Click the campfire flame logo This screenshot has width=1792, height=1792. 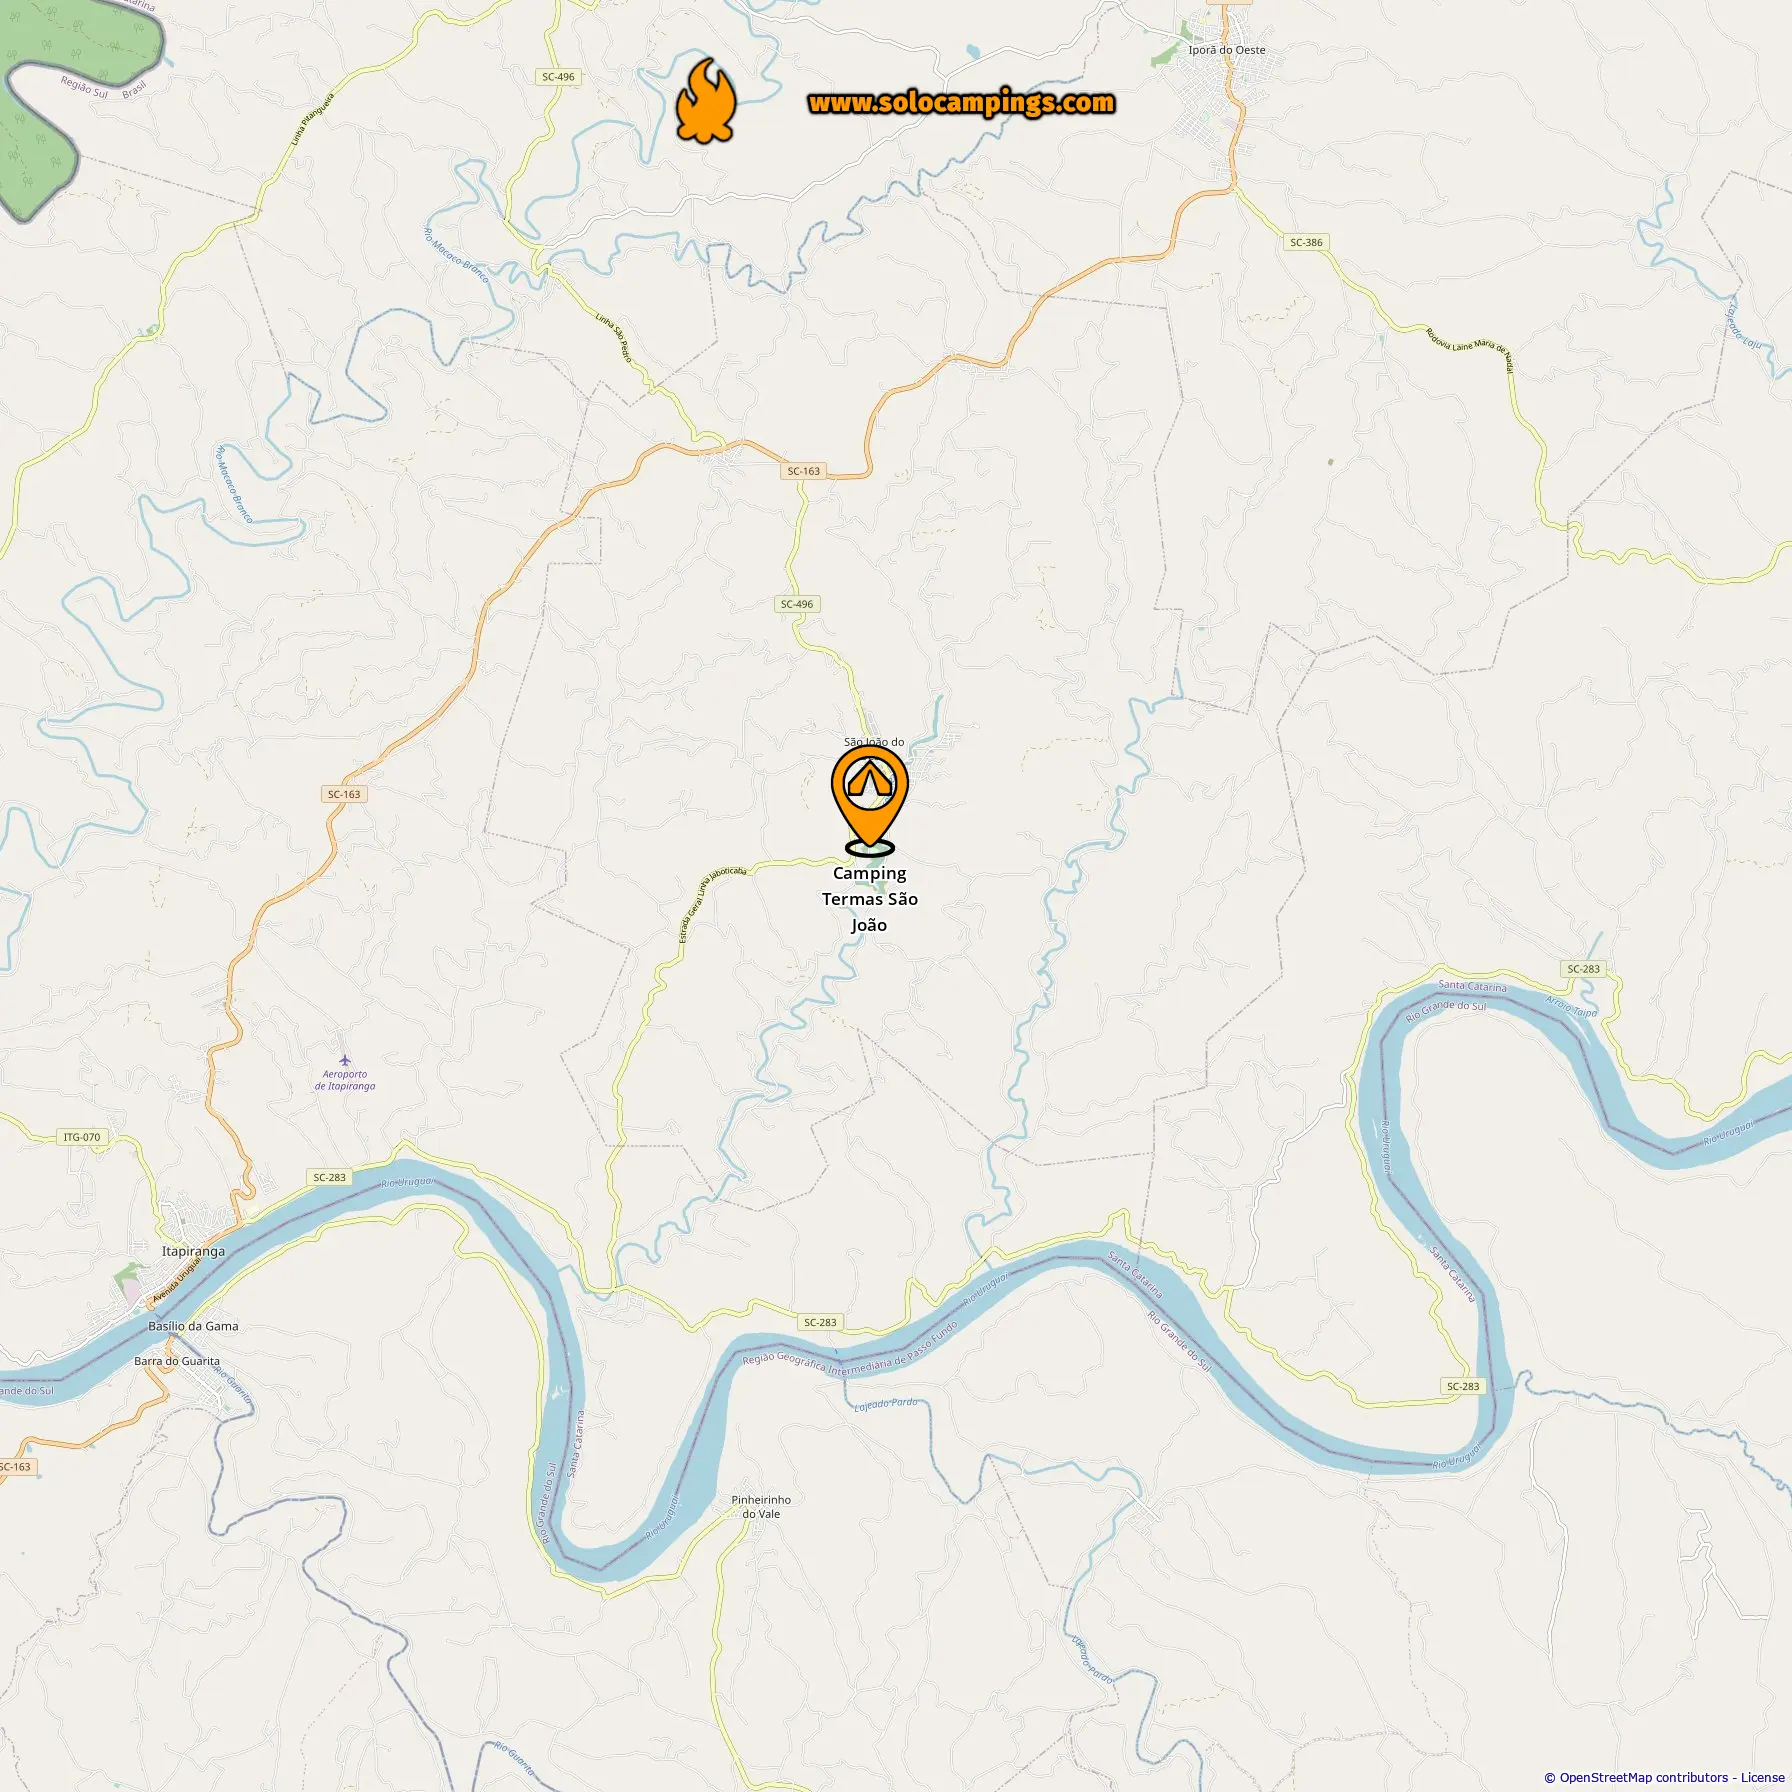(x=706, y=101)
